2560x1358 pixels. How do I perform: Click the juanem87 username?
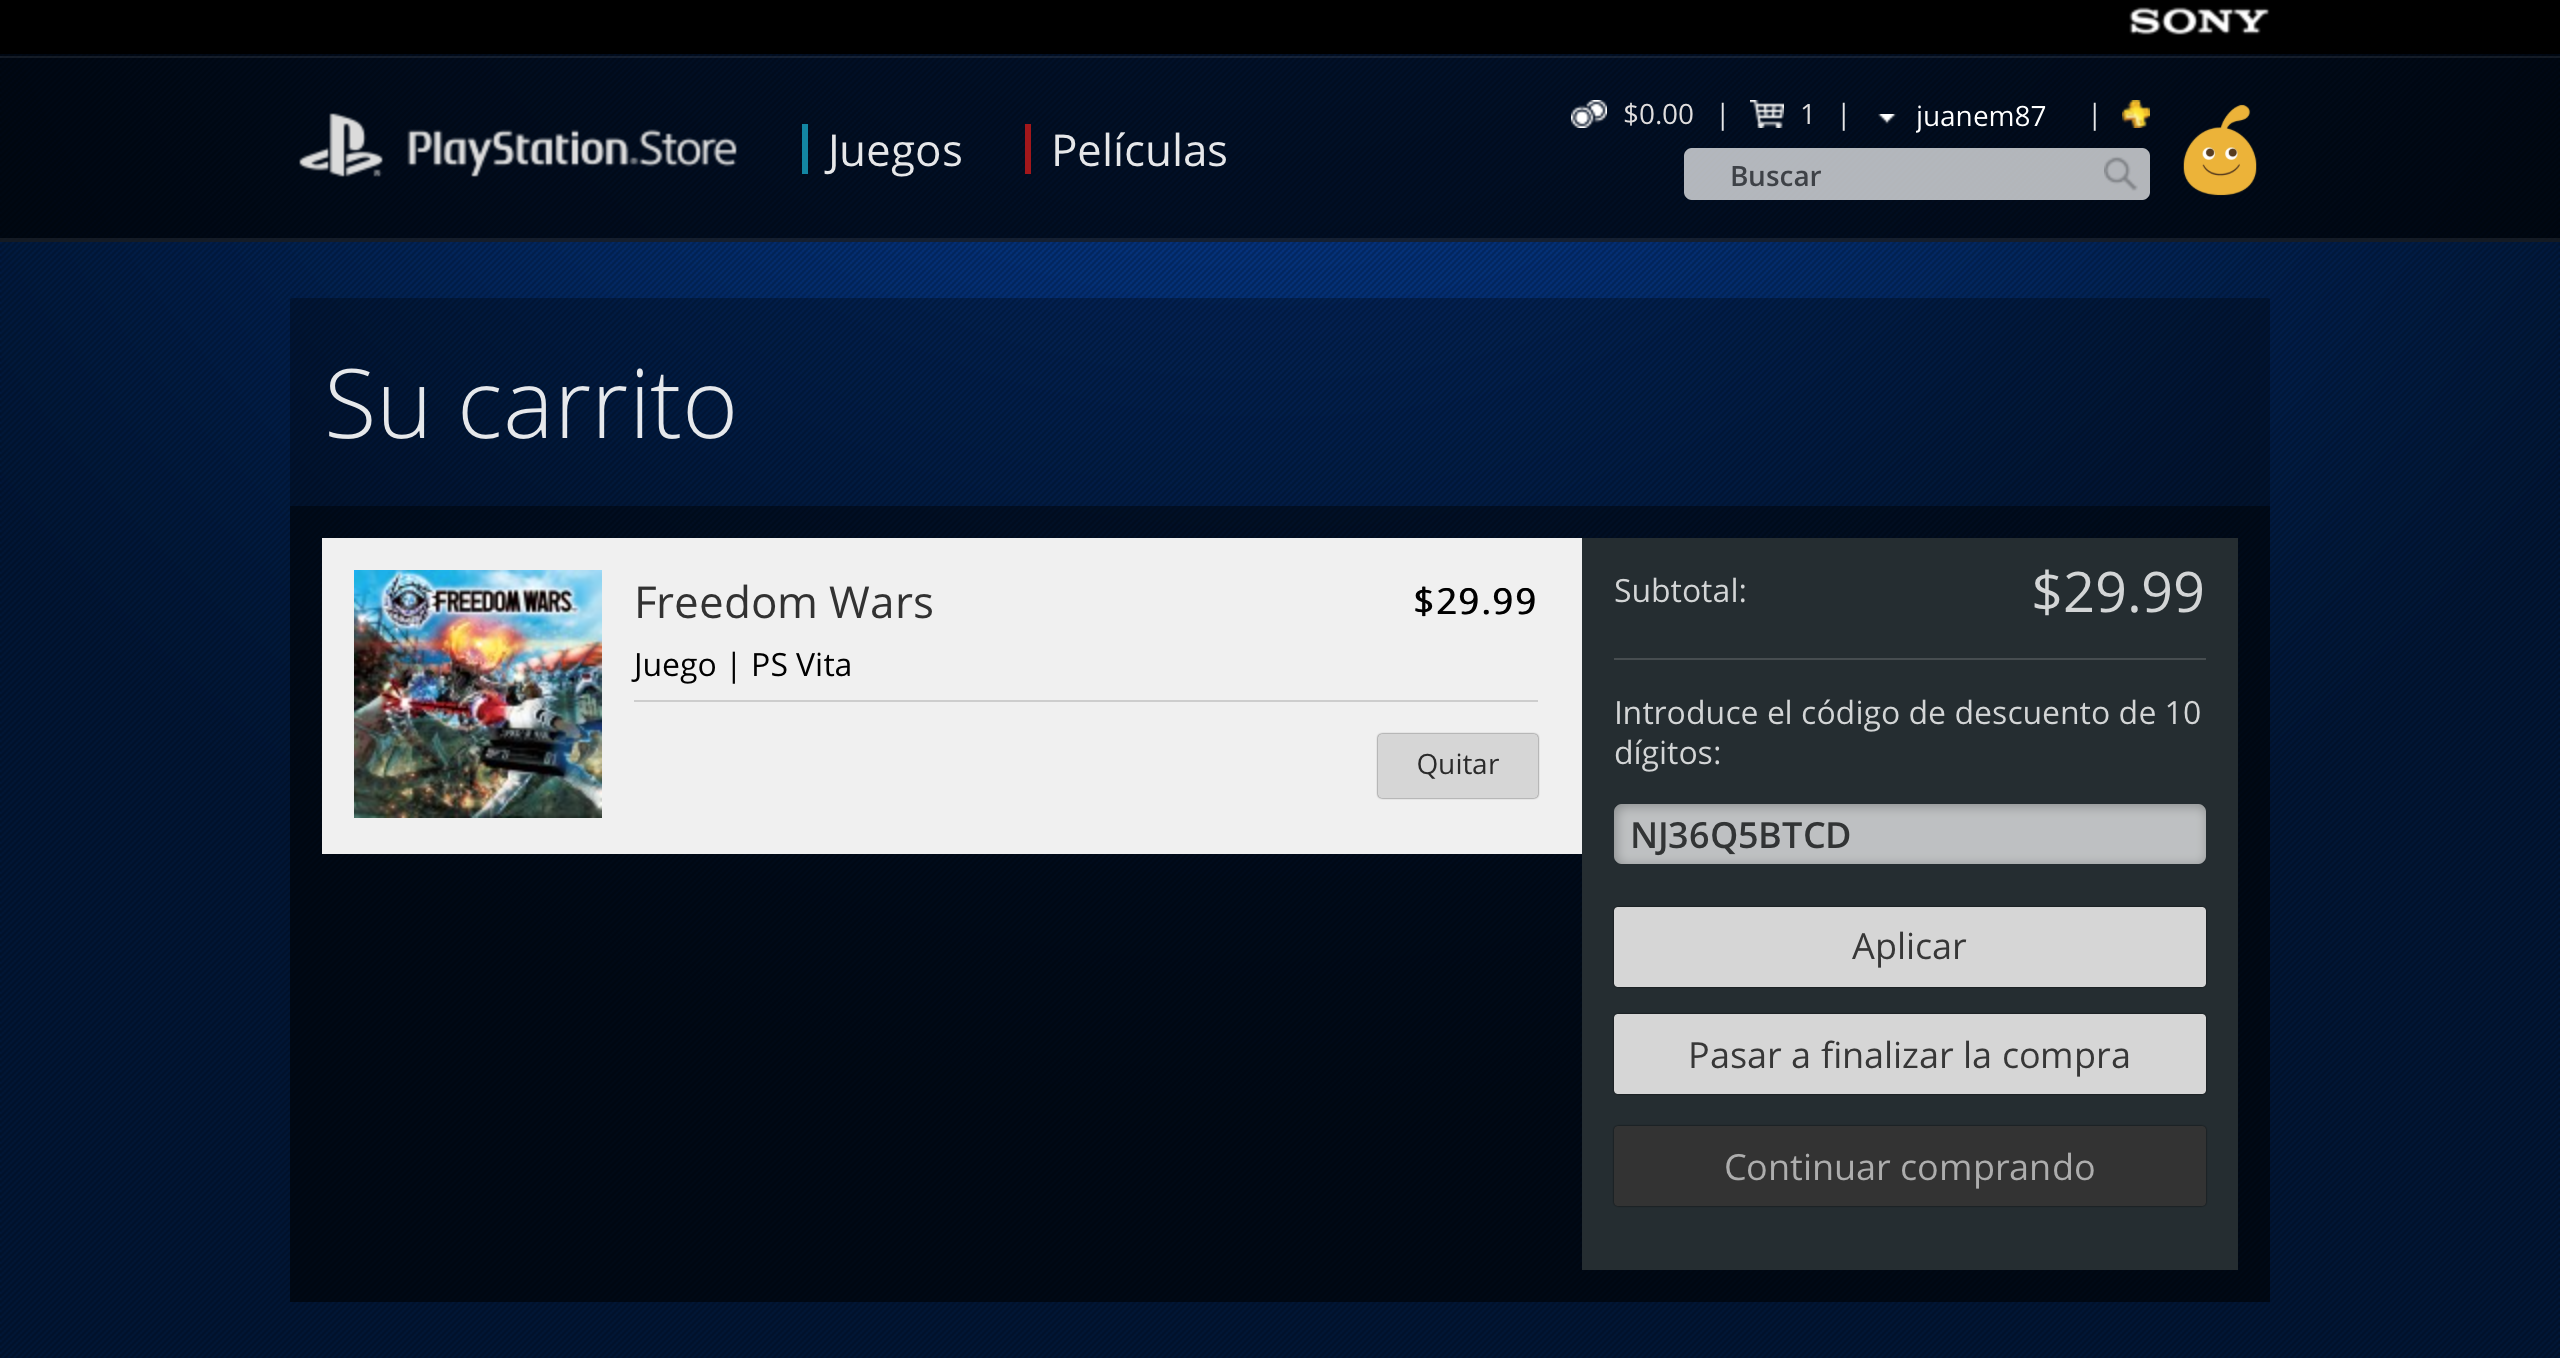1980,116
